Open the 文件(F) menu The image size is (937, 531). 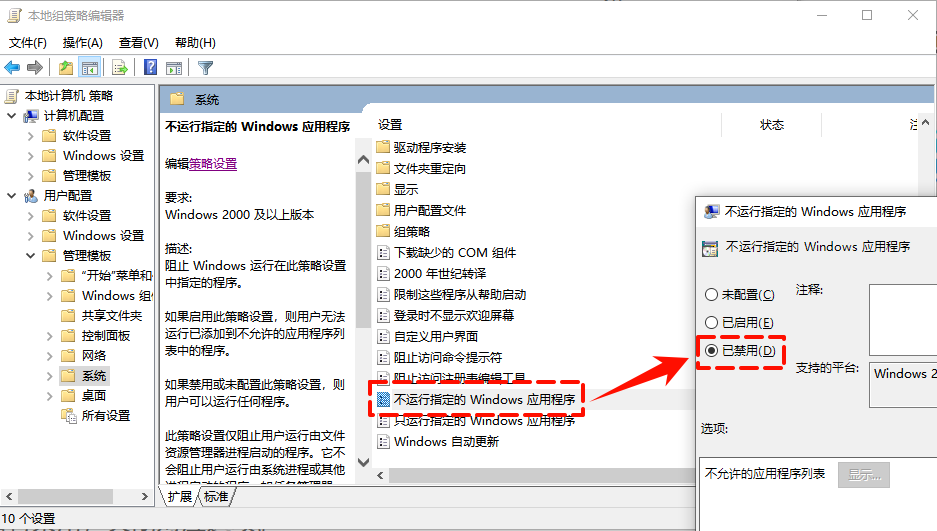27,42
